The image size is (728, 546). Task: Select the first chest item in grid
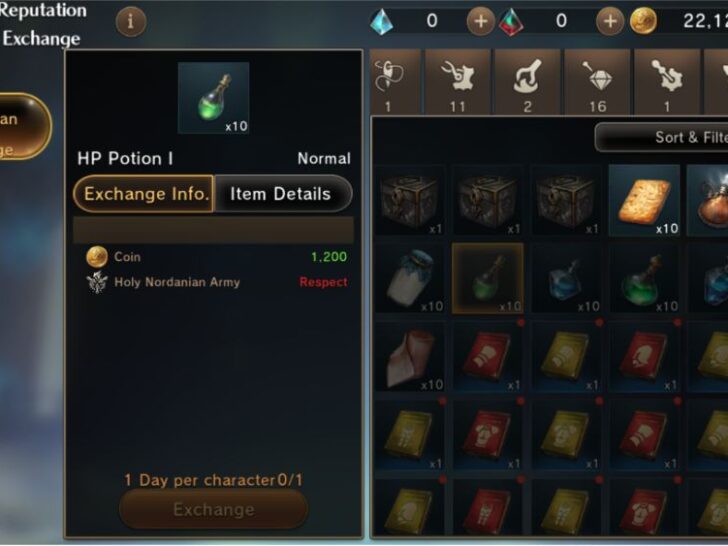(x=410, y=200)
